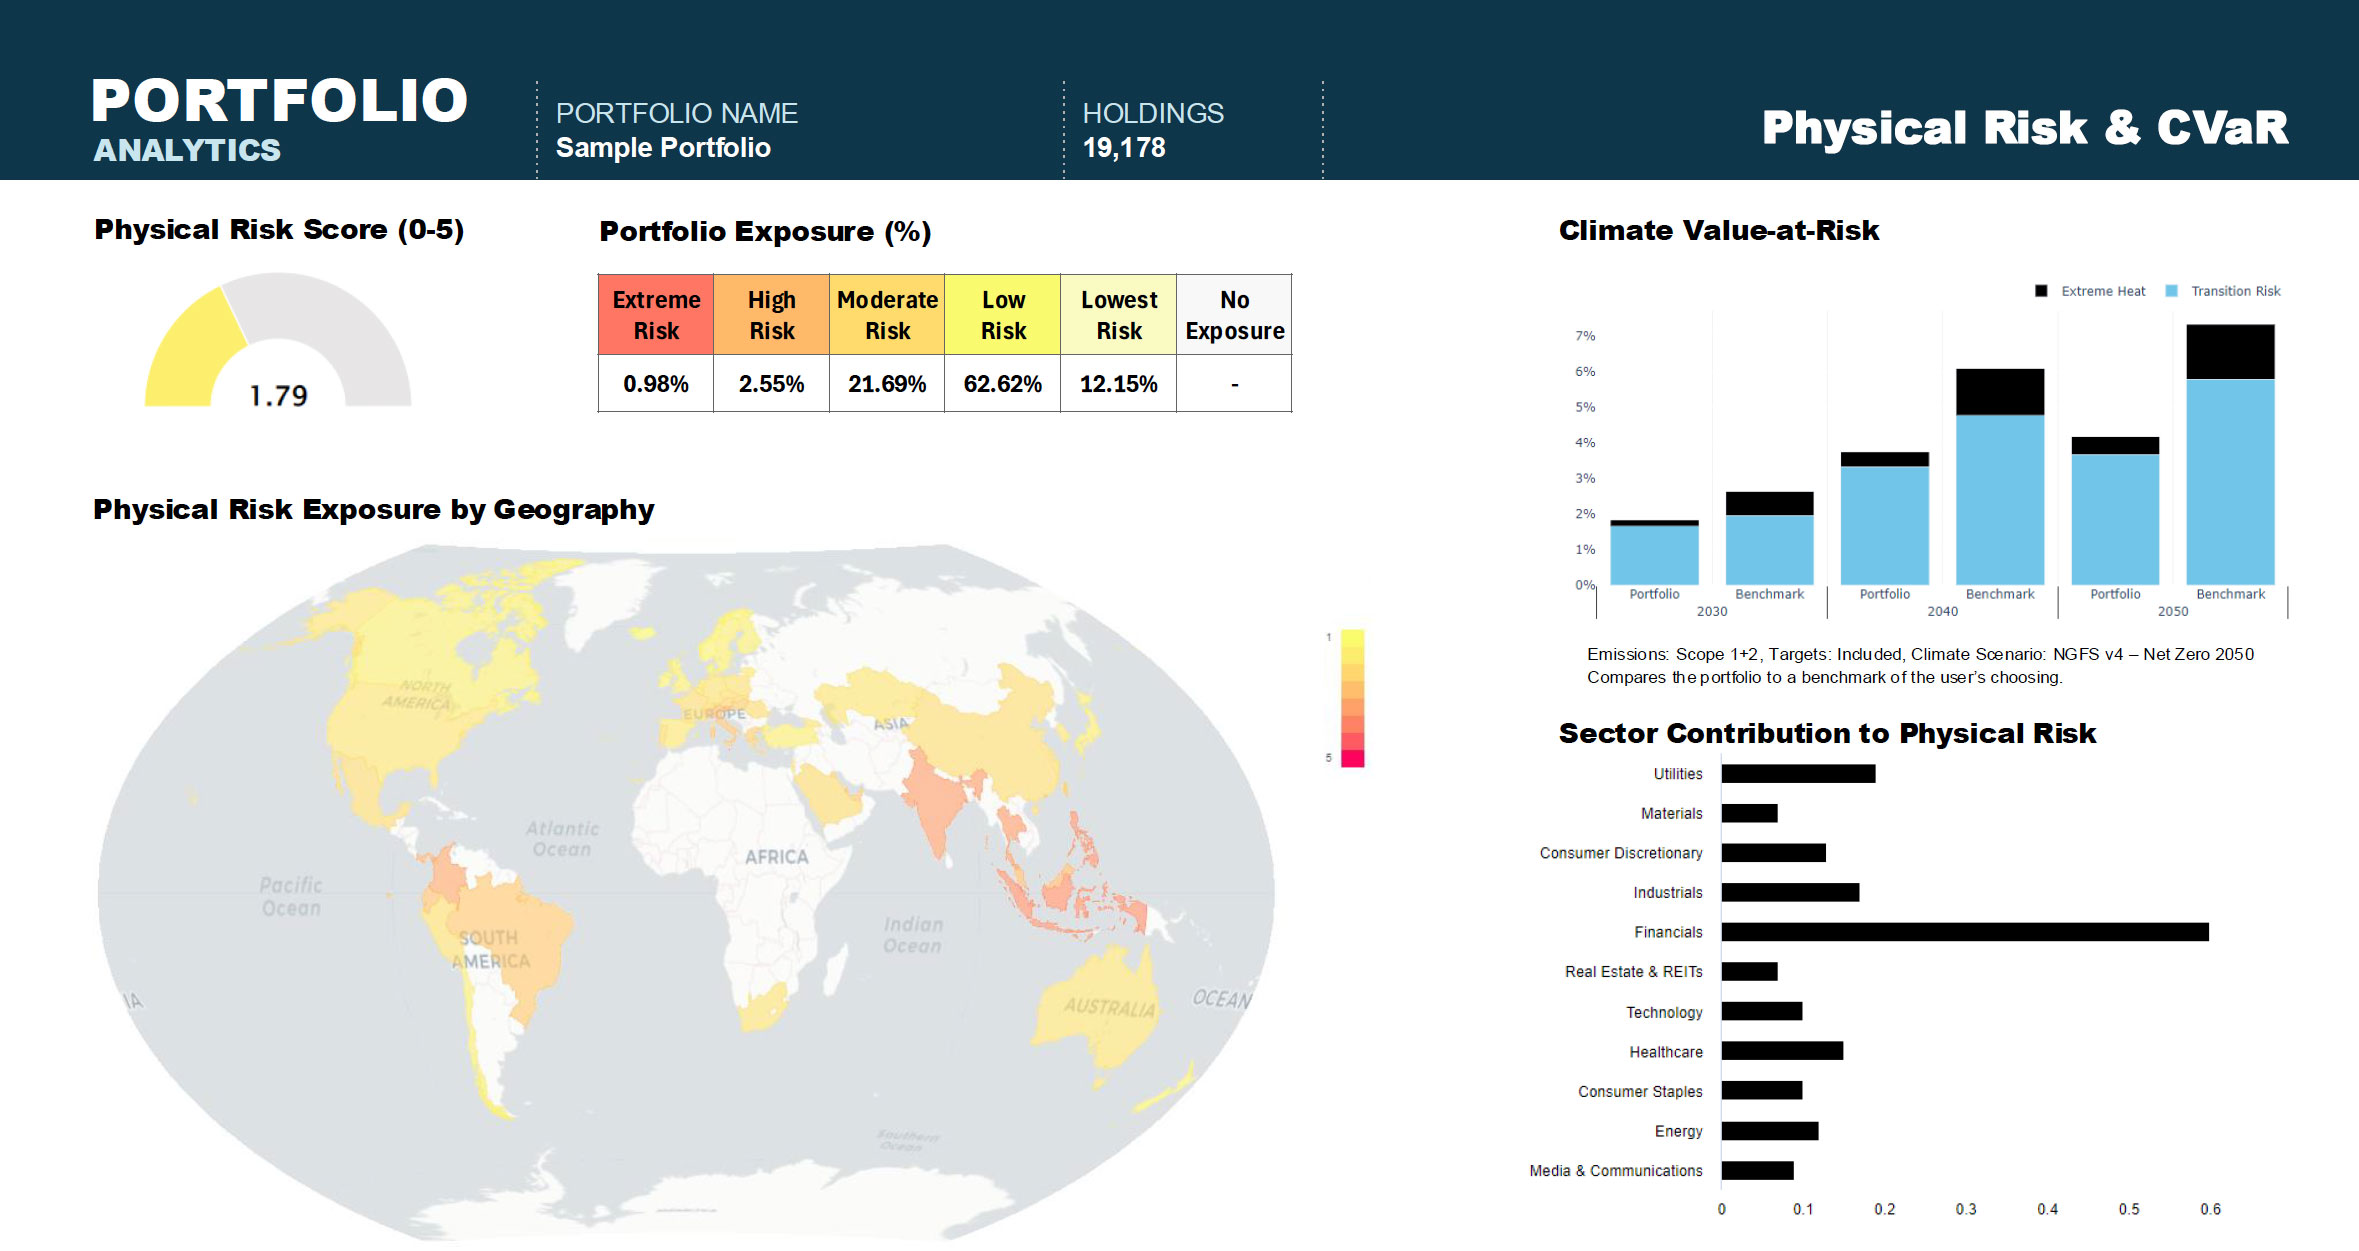Click the PORTFOLIO ANALYTICS logo
The image size is (2359, 1251).
pyautogui.click(x=280, y=117)
